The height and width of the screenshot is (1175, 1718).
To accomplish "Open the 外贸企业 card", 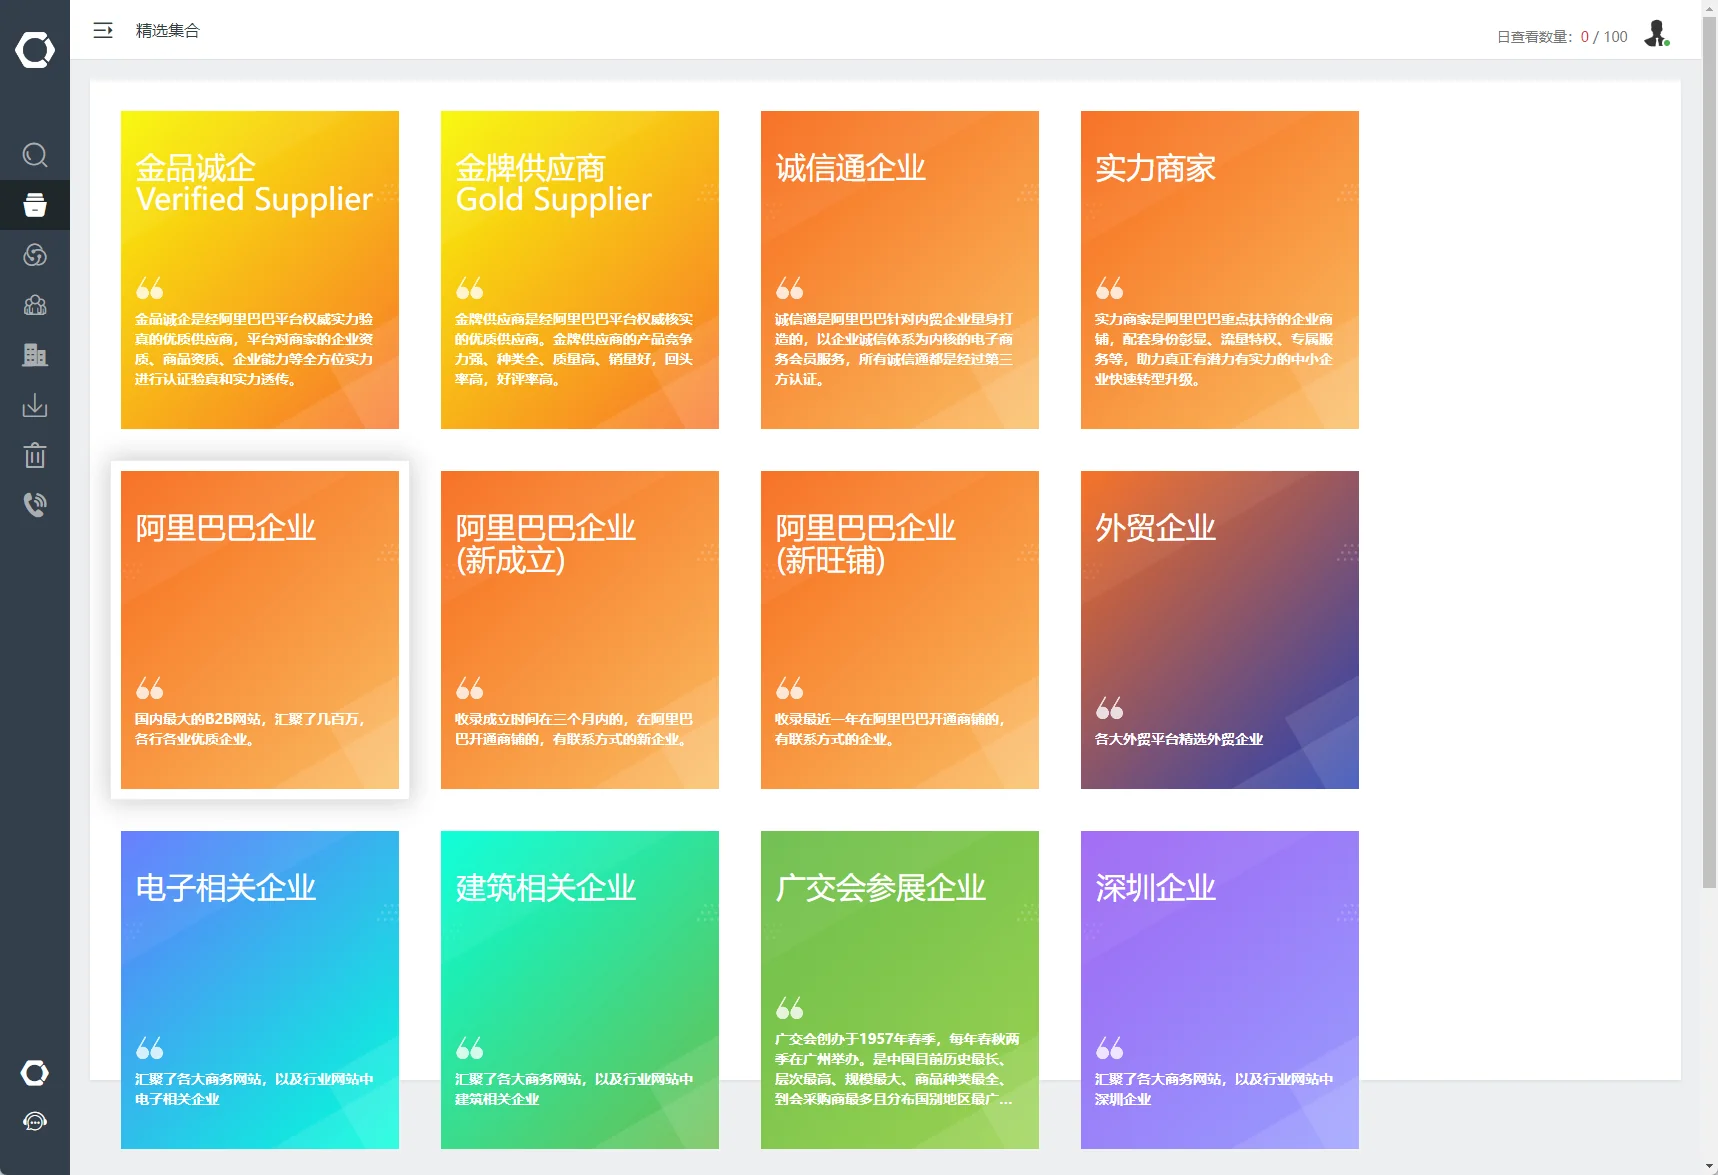I will 1220,630.
